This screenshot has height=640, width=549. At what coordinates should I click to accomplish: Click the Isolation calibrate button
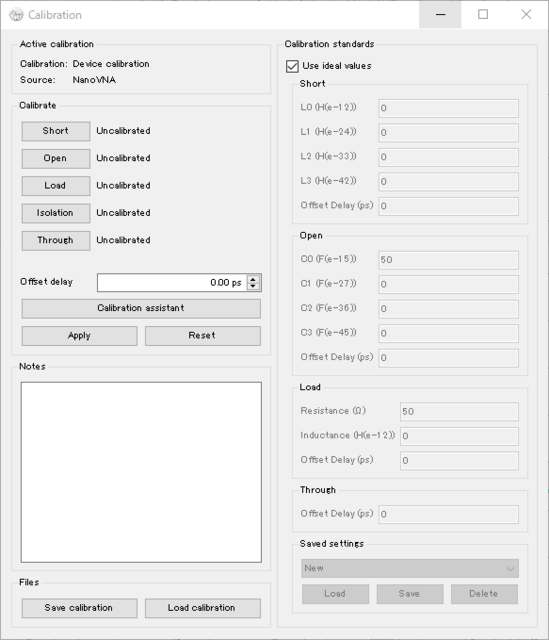(x=56, y=213)
